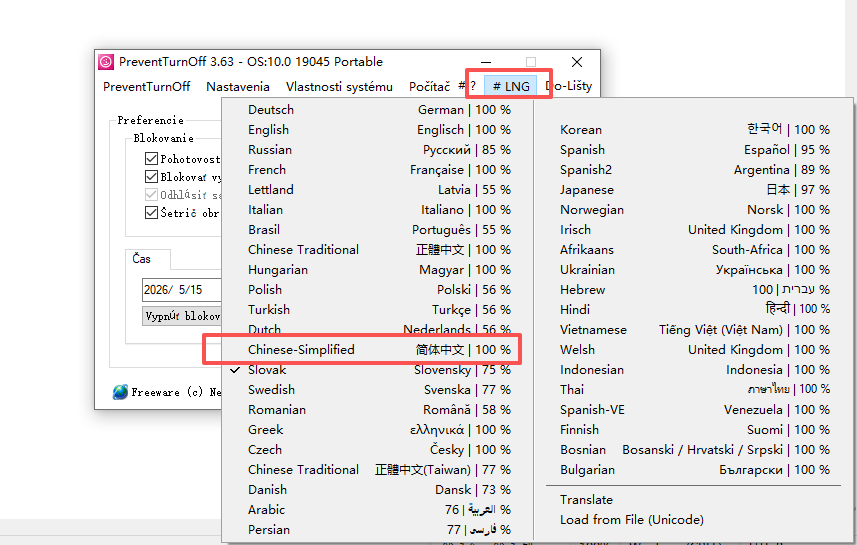Open the # LNG language menu
Viewport: 857px width, 545px height.
511,86
